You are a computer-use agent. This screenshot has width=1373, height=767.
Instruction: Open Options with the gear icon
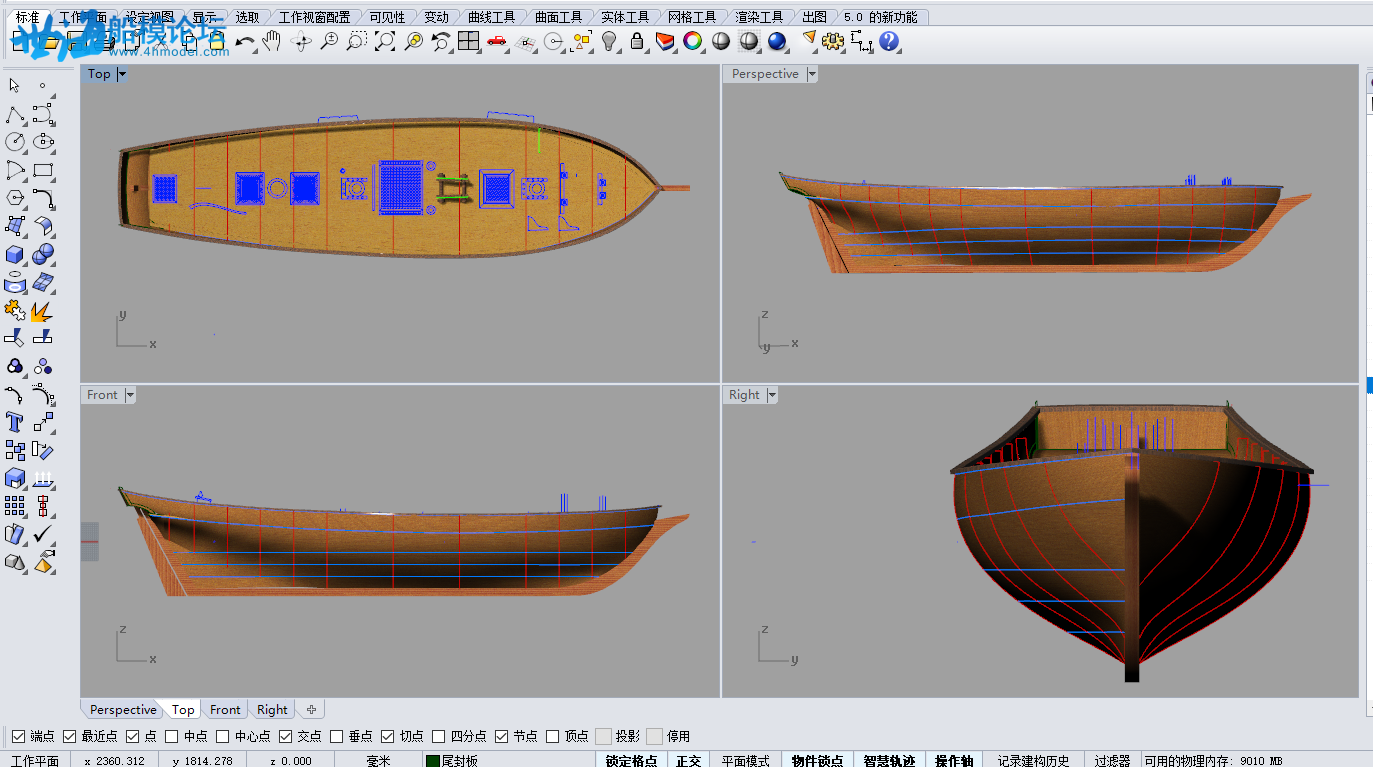point(833,41)
